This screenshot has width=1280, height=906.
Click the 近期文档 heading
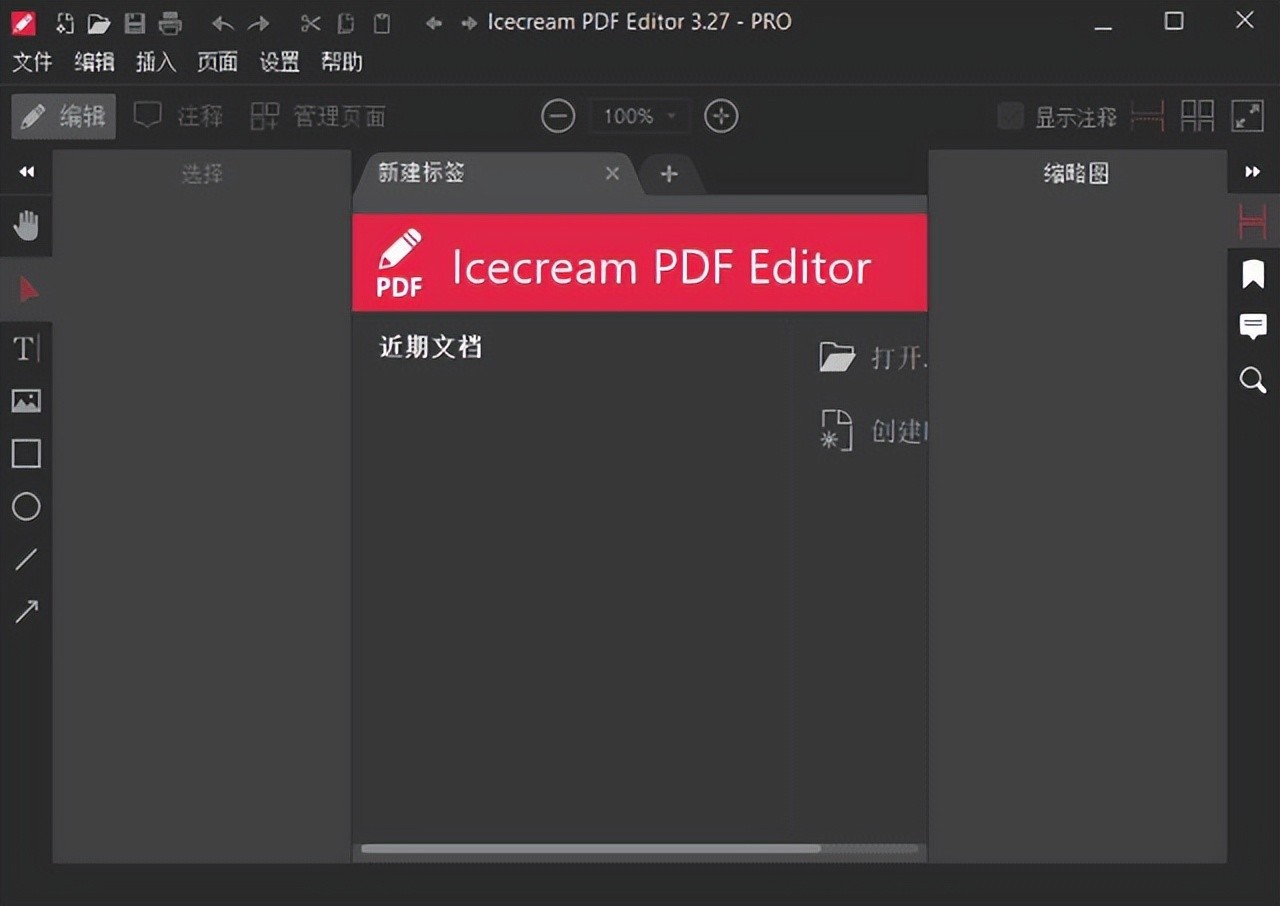coord(431,347)
